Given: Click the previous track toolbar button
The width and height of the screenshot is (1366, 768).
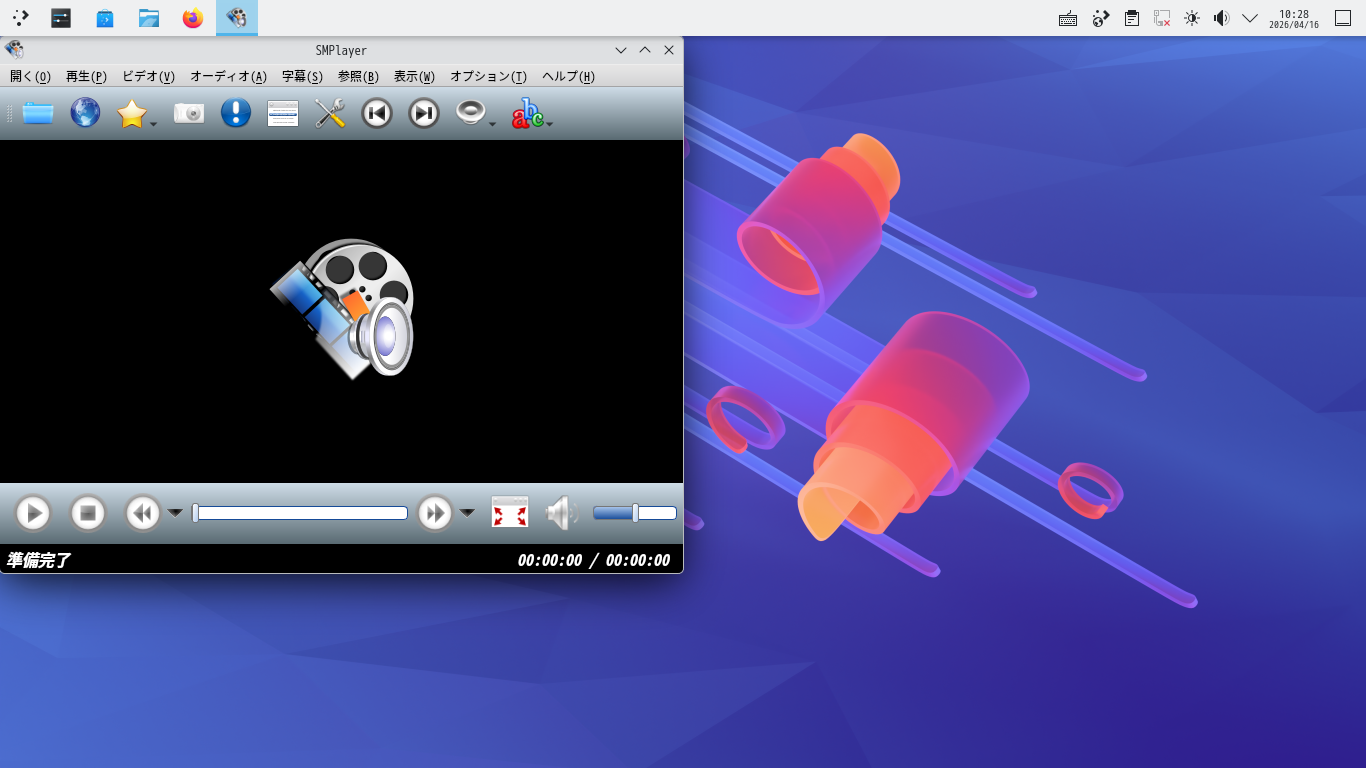Looking at the screenshot, I should [377, 113].
